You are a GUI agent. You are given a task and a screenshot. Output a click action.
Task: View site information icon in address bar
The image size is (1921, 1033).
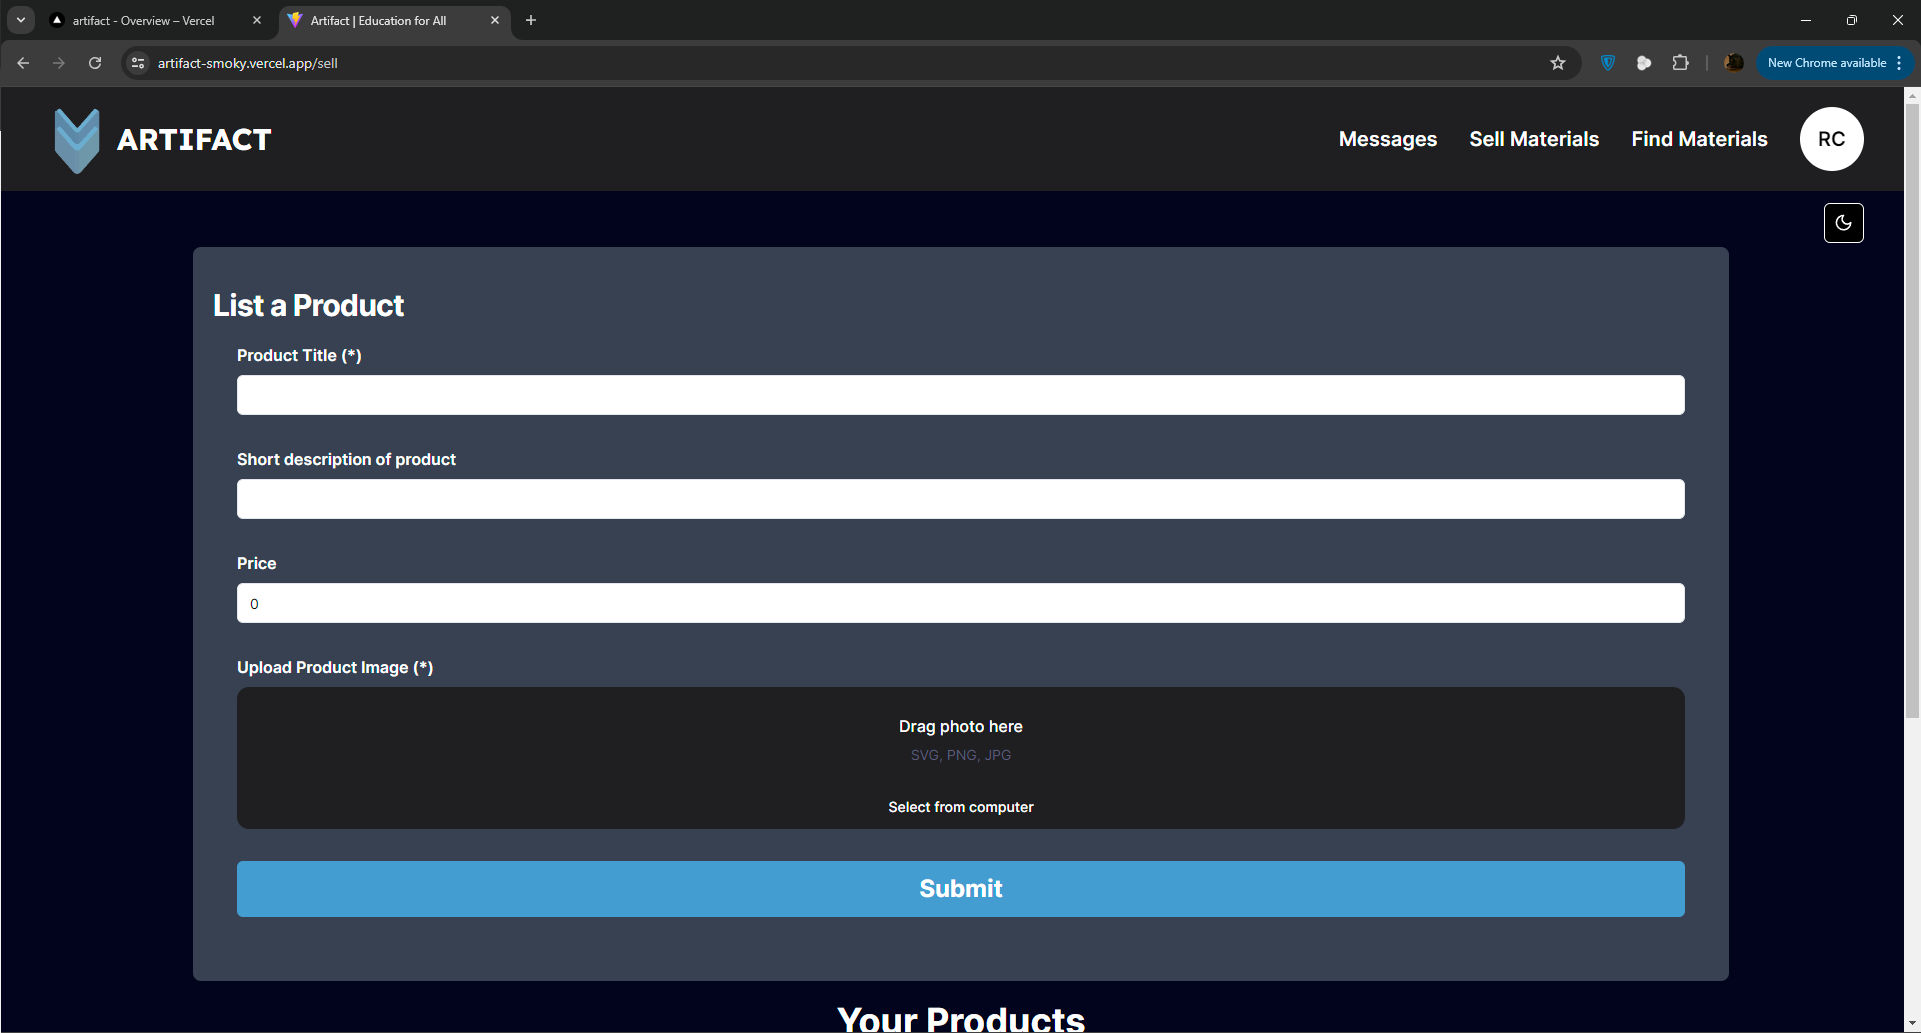[x=138, y=63]
